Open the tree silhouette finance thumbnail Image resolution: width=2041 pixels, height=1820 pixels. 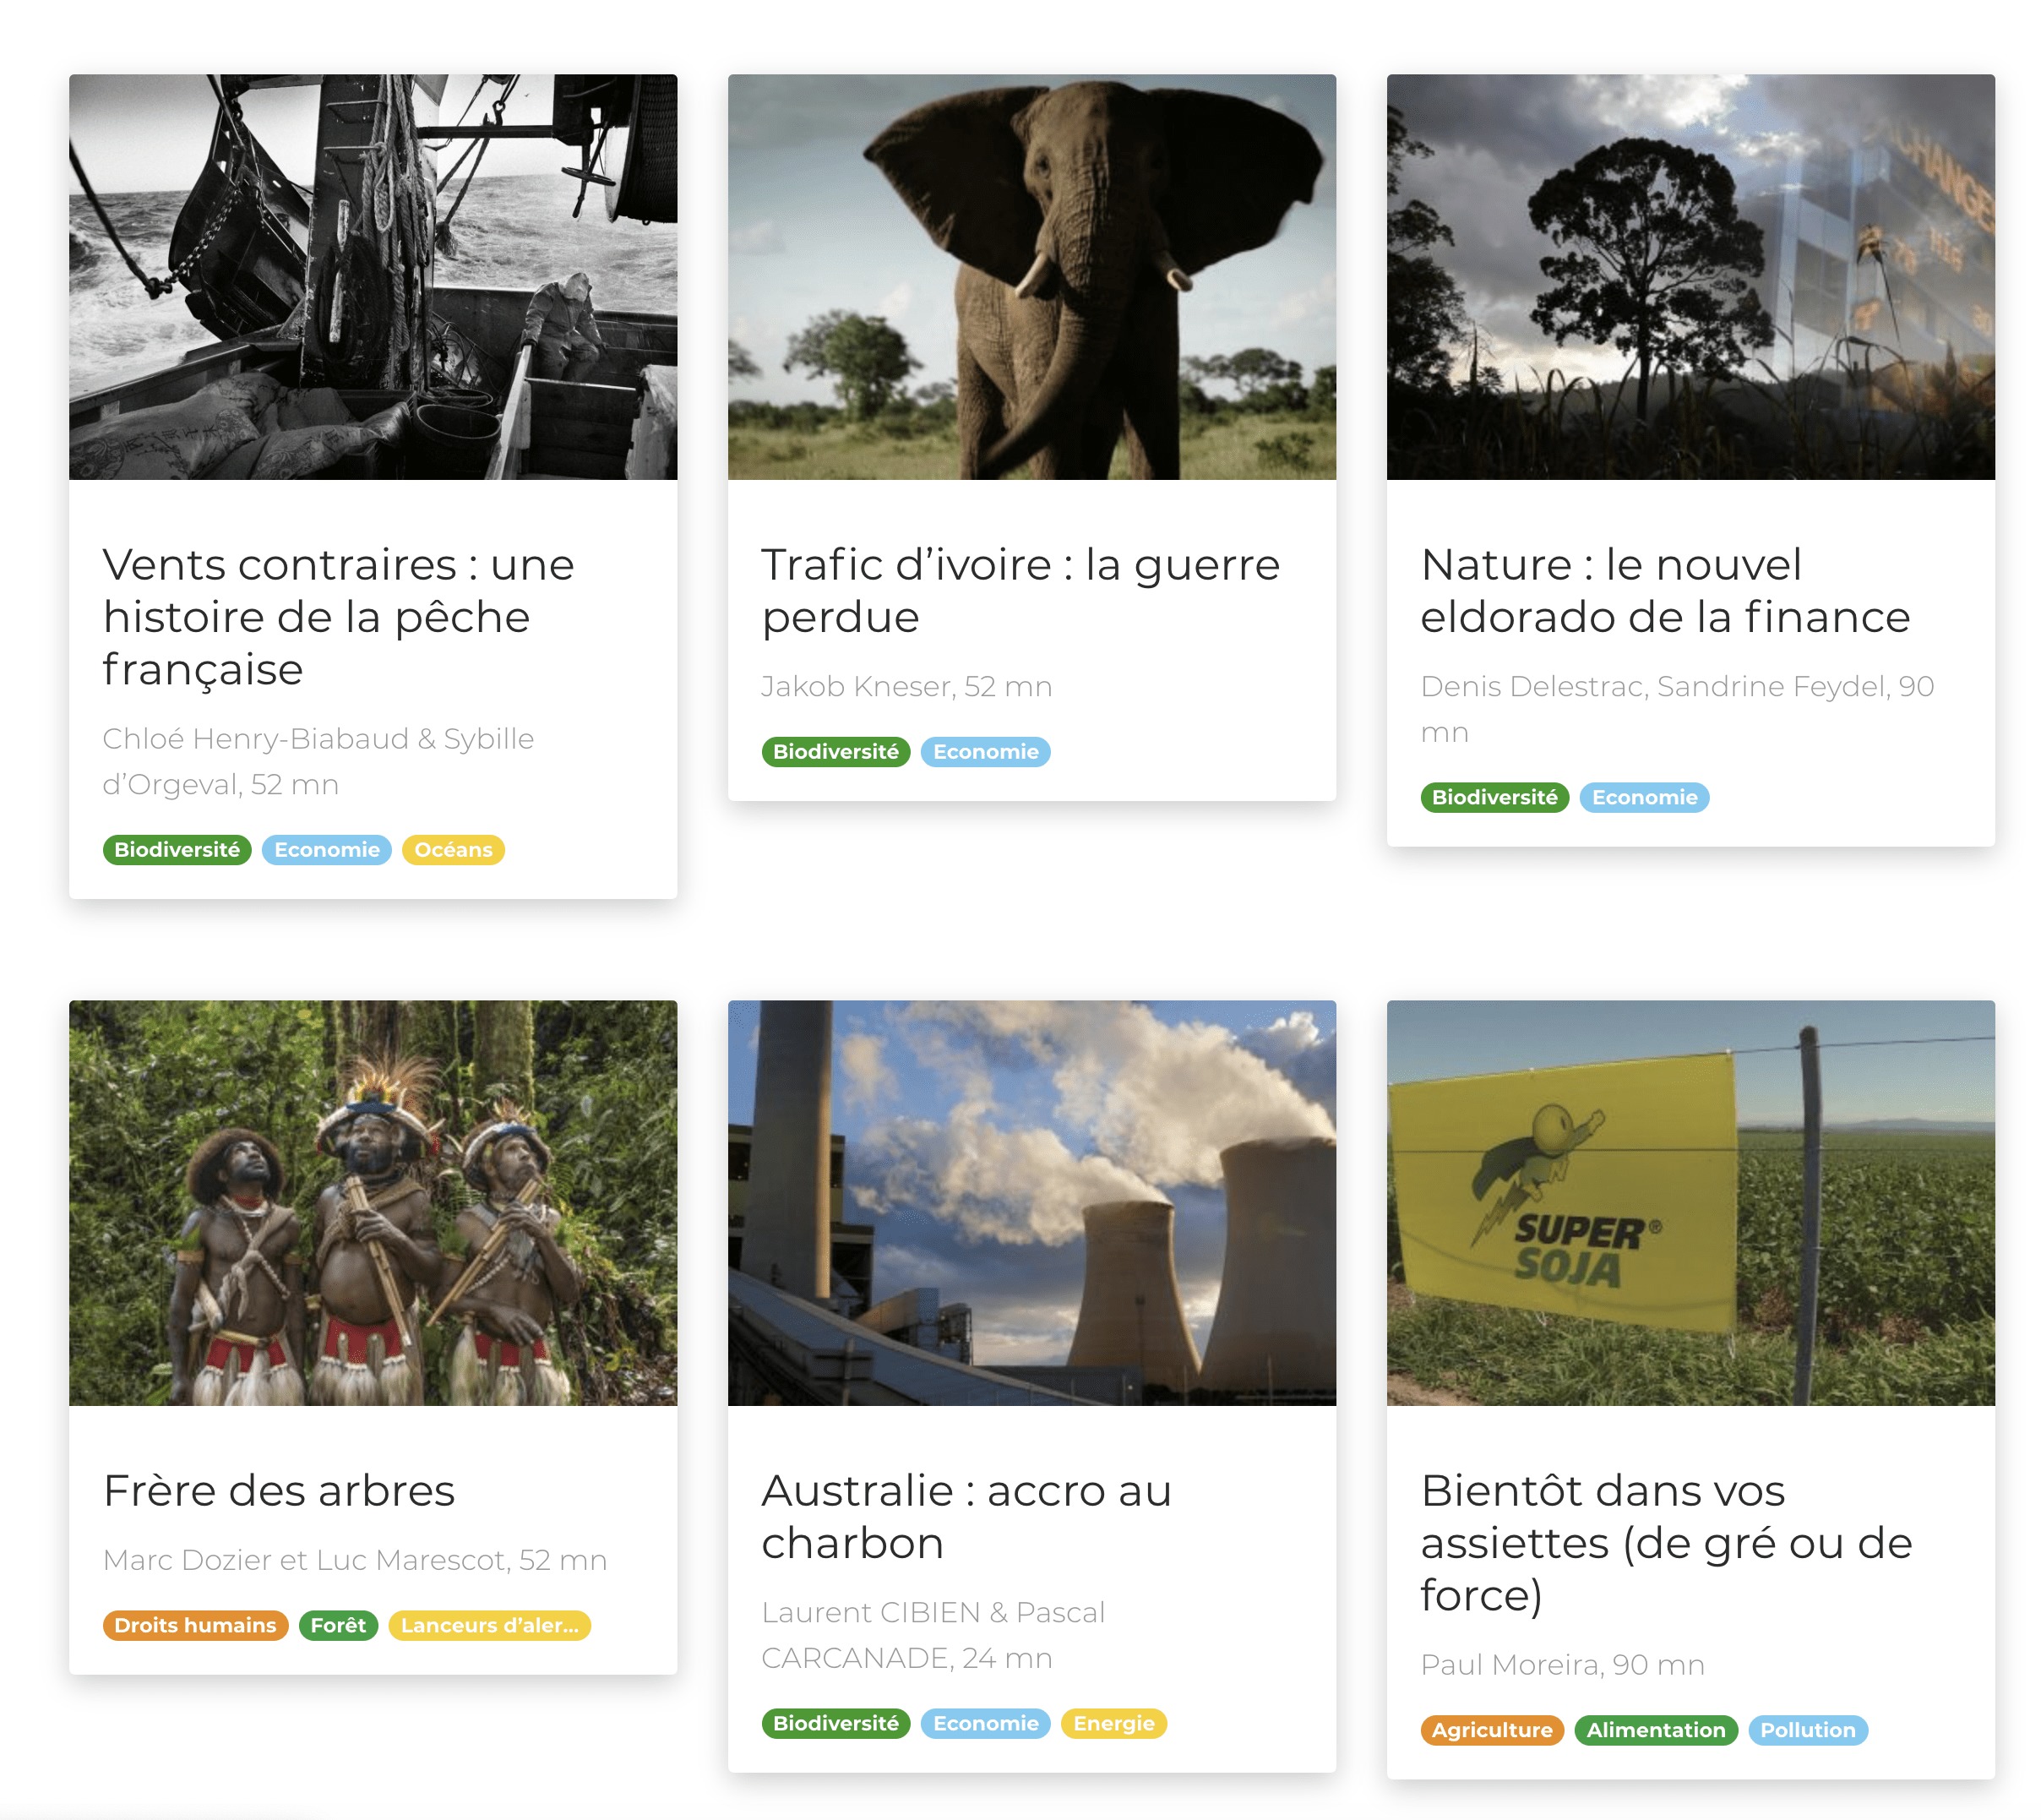tap(1691, 277)
